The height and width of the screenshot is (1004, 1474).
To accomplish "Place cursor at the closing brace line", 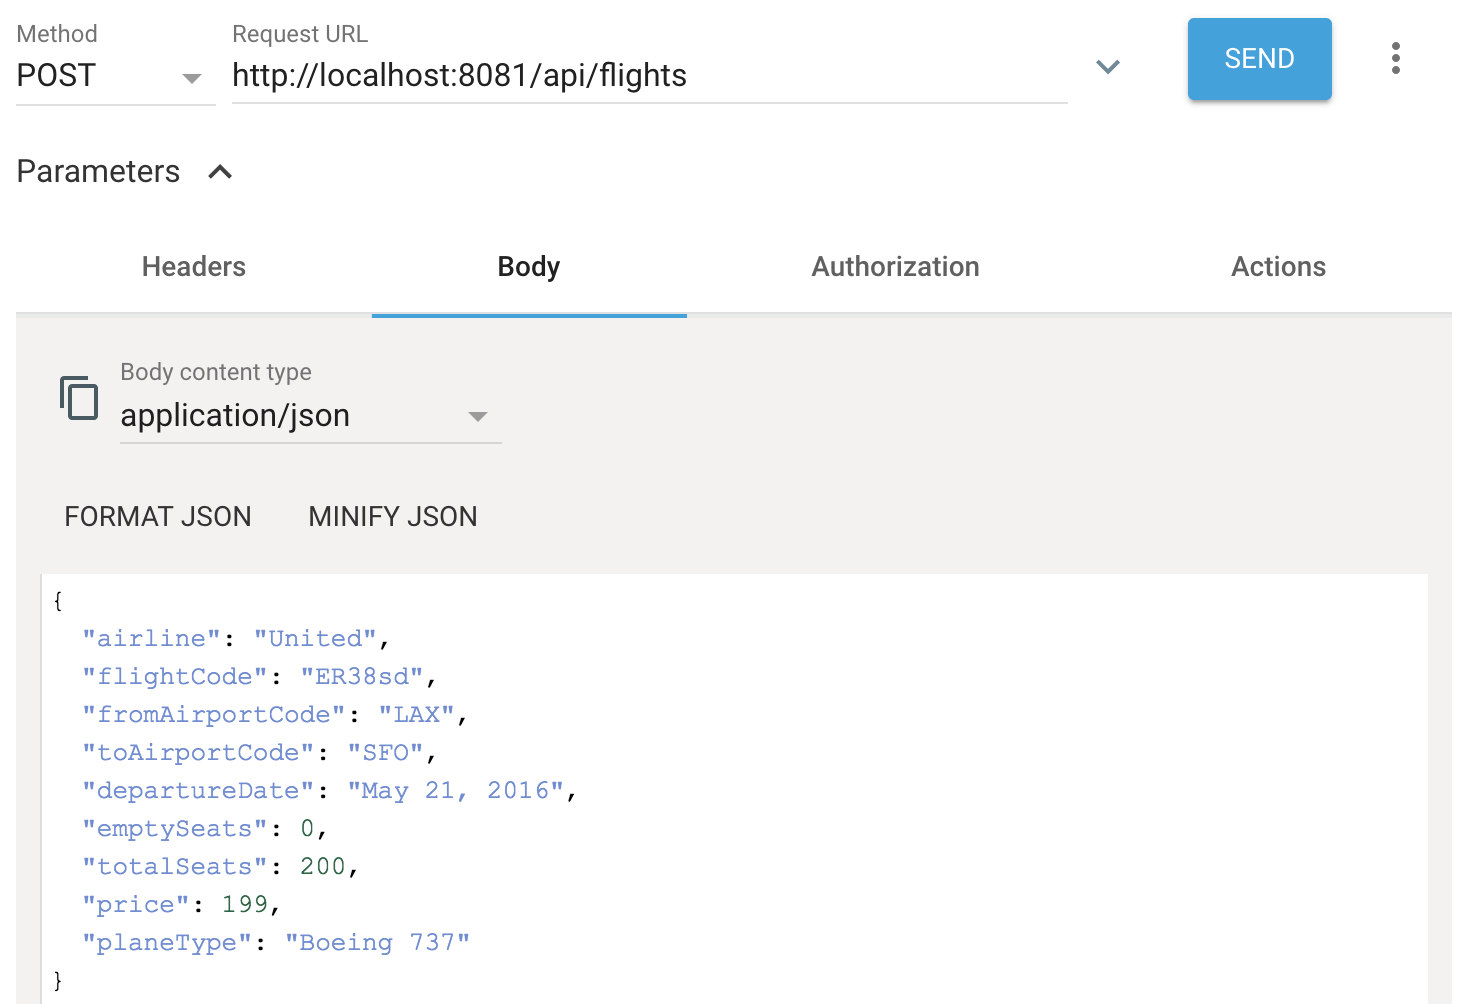I will coord(58,980).
